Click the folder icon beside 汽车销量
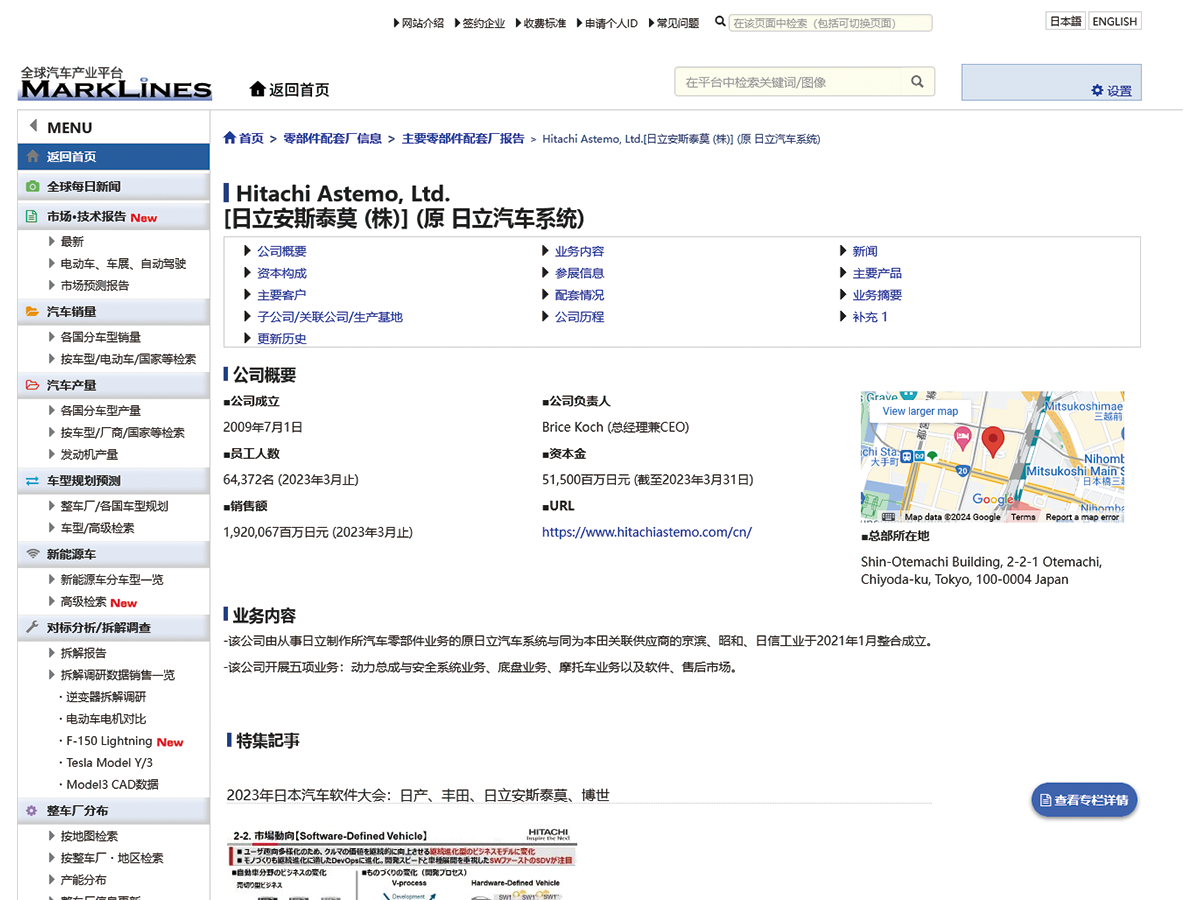This screenshot has height=900, width=1200. 33,311
